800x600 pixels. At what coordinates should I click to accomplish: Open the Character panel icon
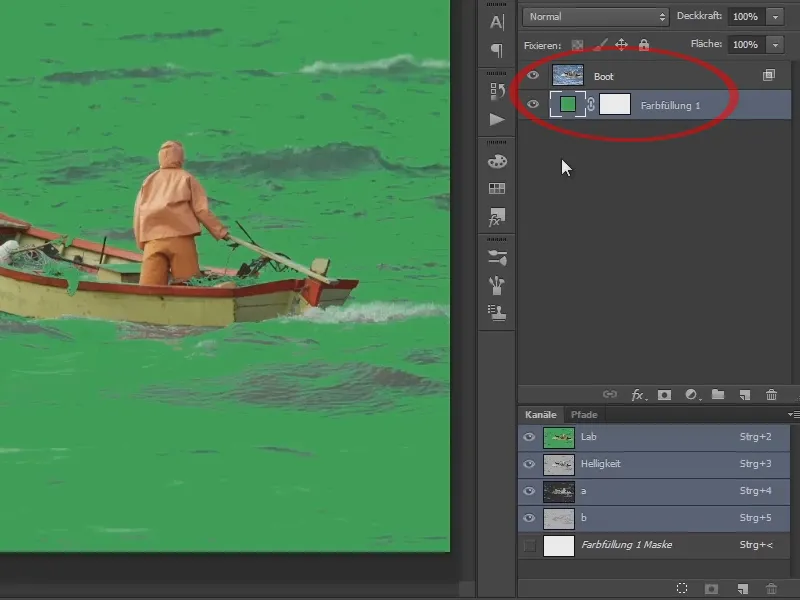[x=496, y=22]
